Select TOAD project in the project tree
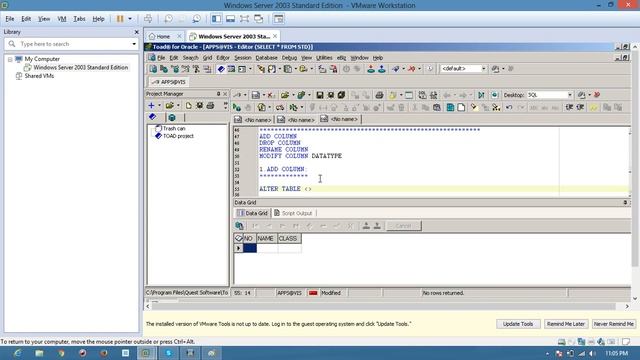 (x=178, y=136)
